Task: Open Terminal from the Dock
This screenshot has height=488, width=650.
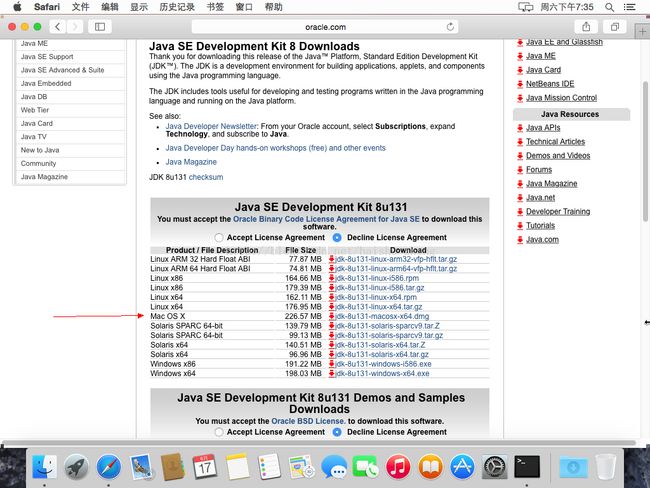Action: 527,466
